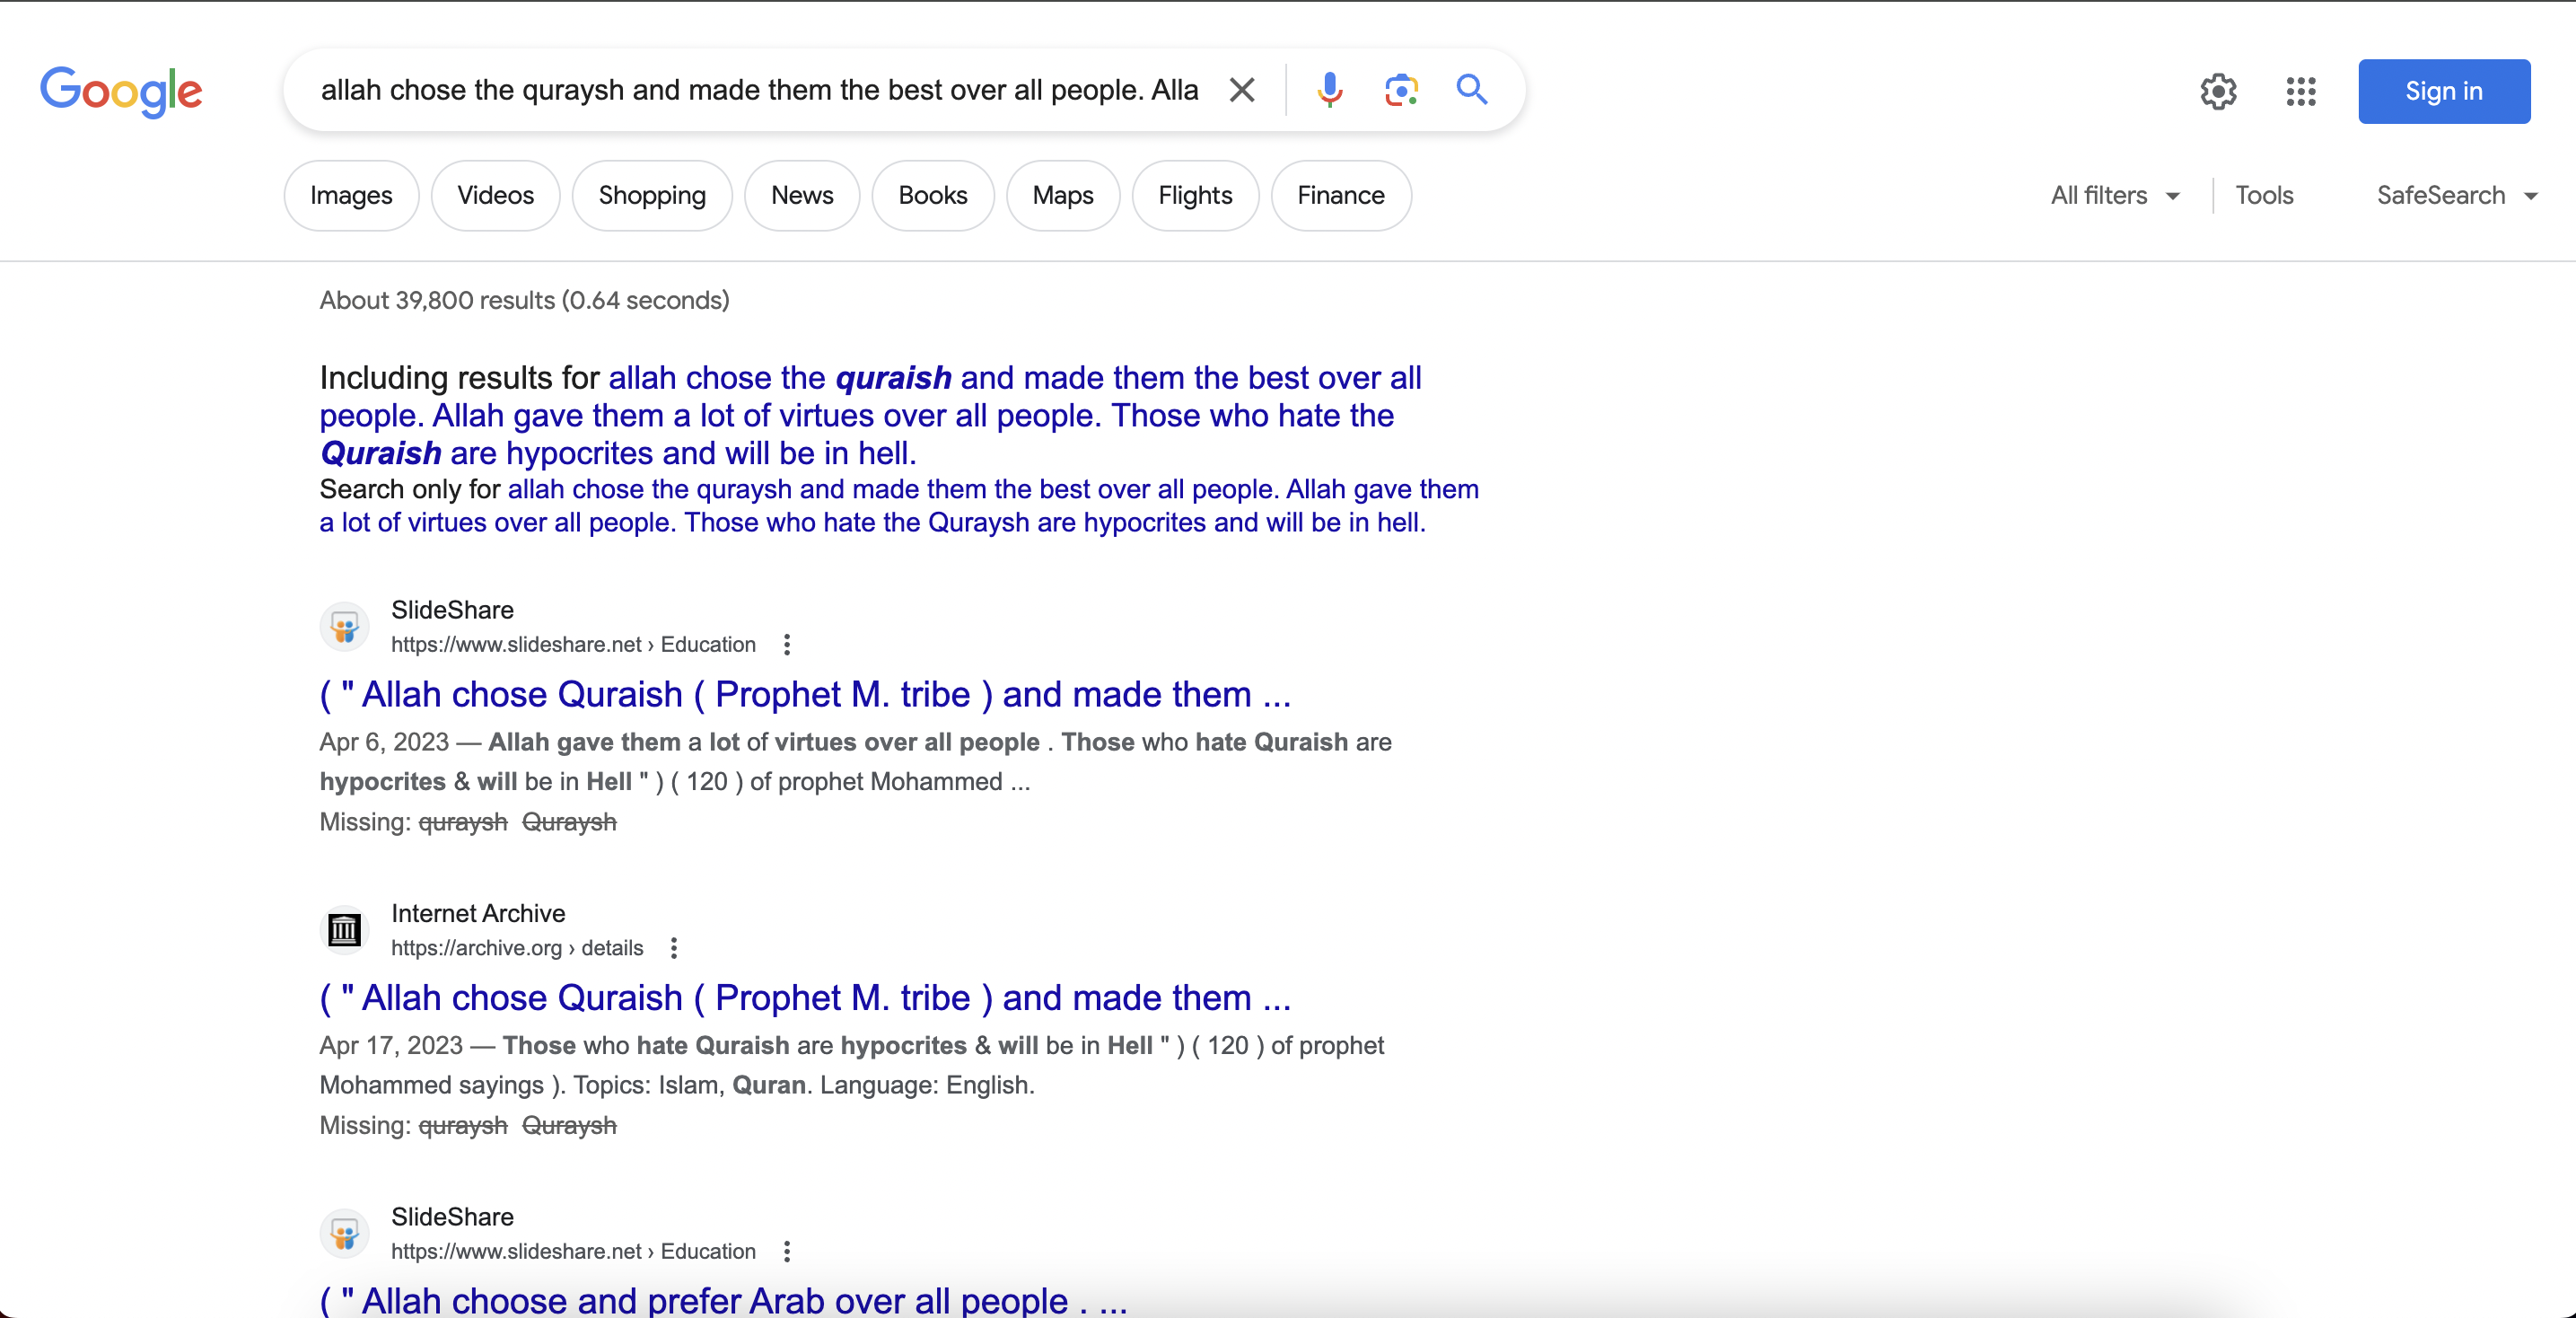Screen dimensions: 2576x1318
Task: Click the Internet Archive favicon
Action: coord(345,930)
